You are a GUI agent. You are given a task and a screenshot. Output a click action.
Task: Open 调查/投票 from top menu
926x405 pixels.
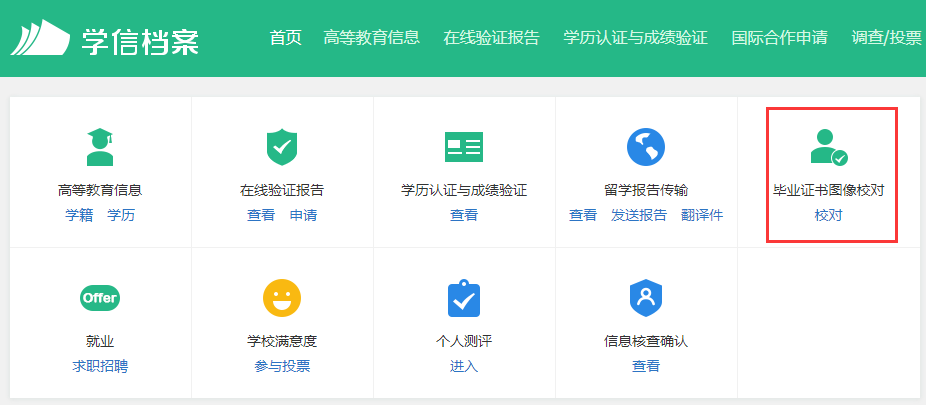[x=886, y=38]
